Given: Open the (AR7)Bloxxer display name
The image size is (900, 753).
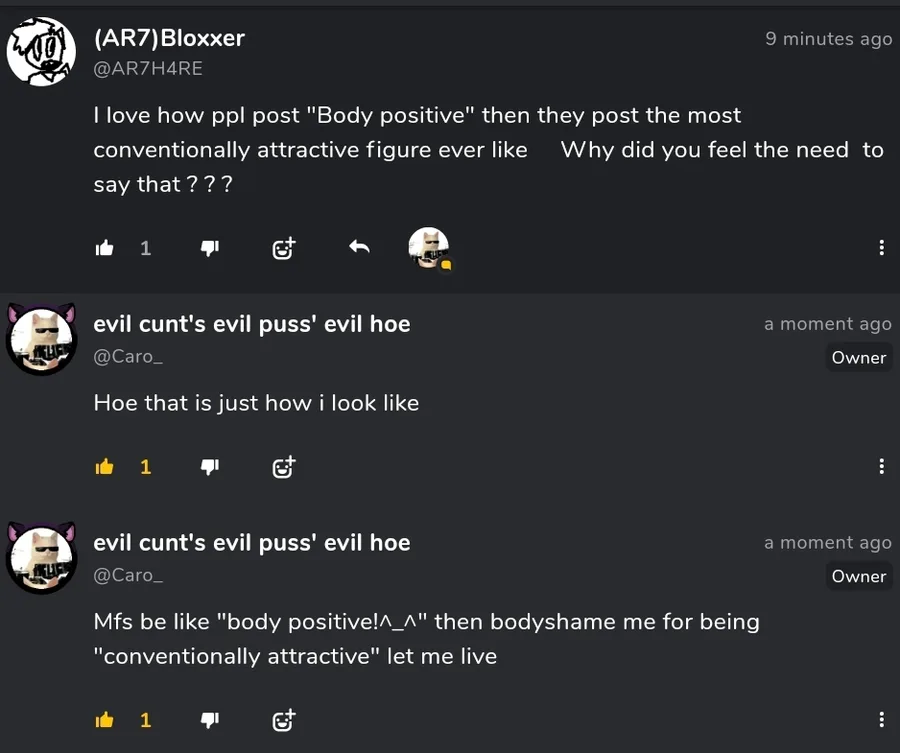Looking at the screenshot, I should tap(169, 38).
